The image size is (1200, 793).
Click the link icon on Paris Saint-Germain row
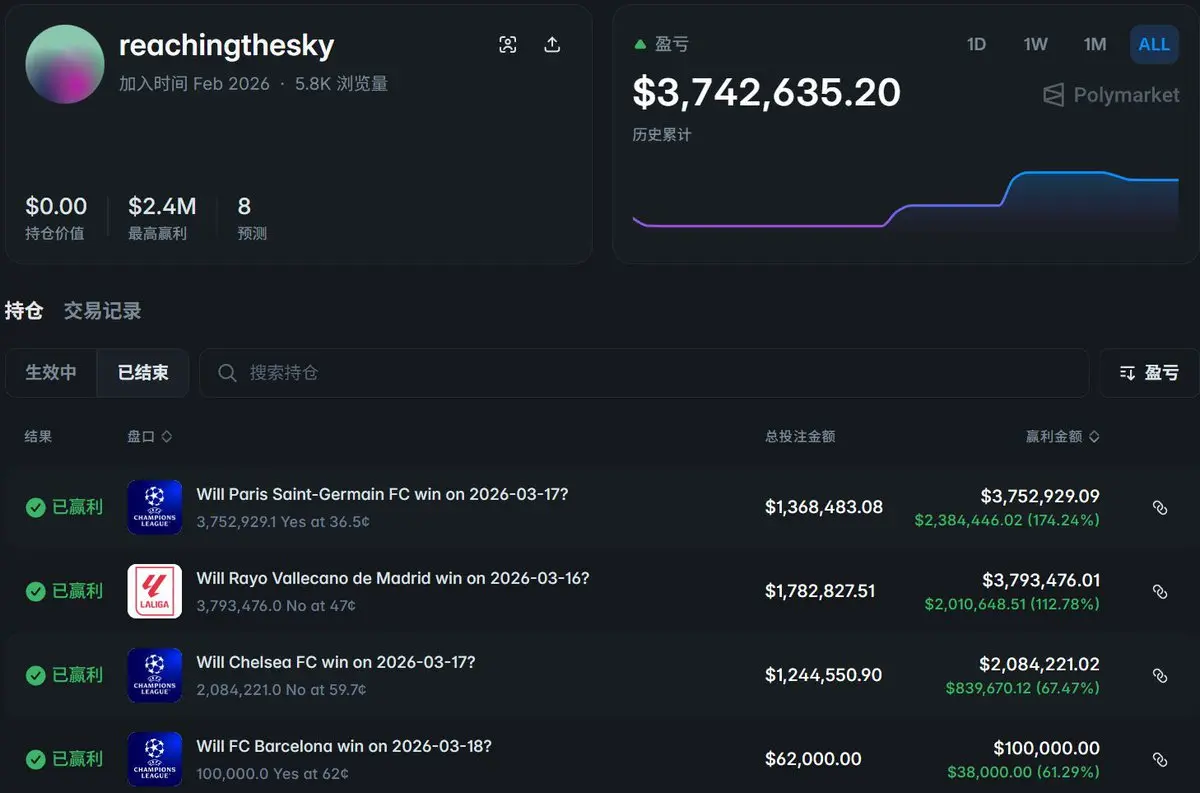point(1160,508)
